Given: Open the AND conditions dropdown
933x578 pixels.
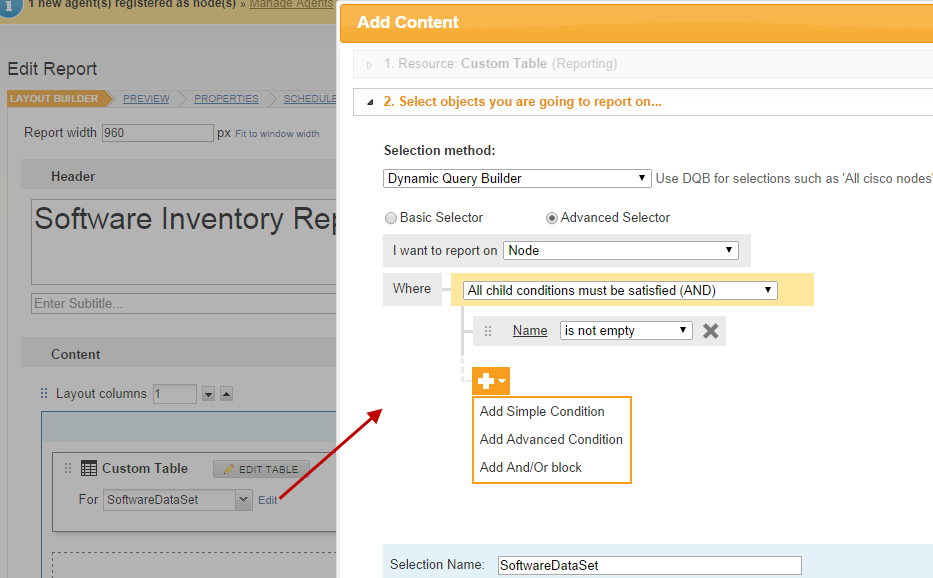Looking at the screenshot, I should (x=620, y=290).
